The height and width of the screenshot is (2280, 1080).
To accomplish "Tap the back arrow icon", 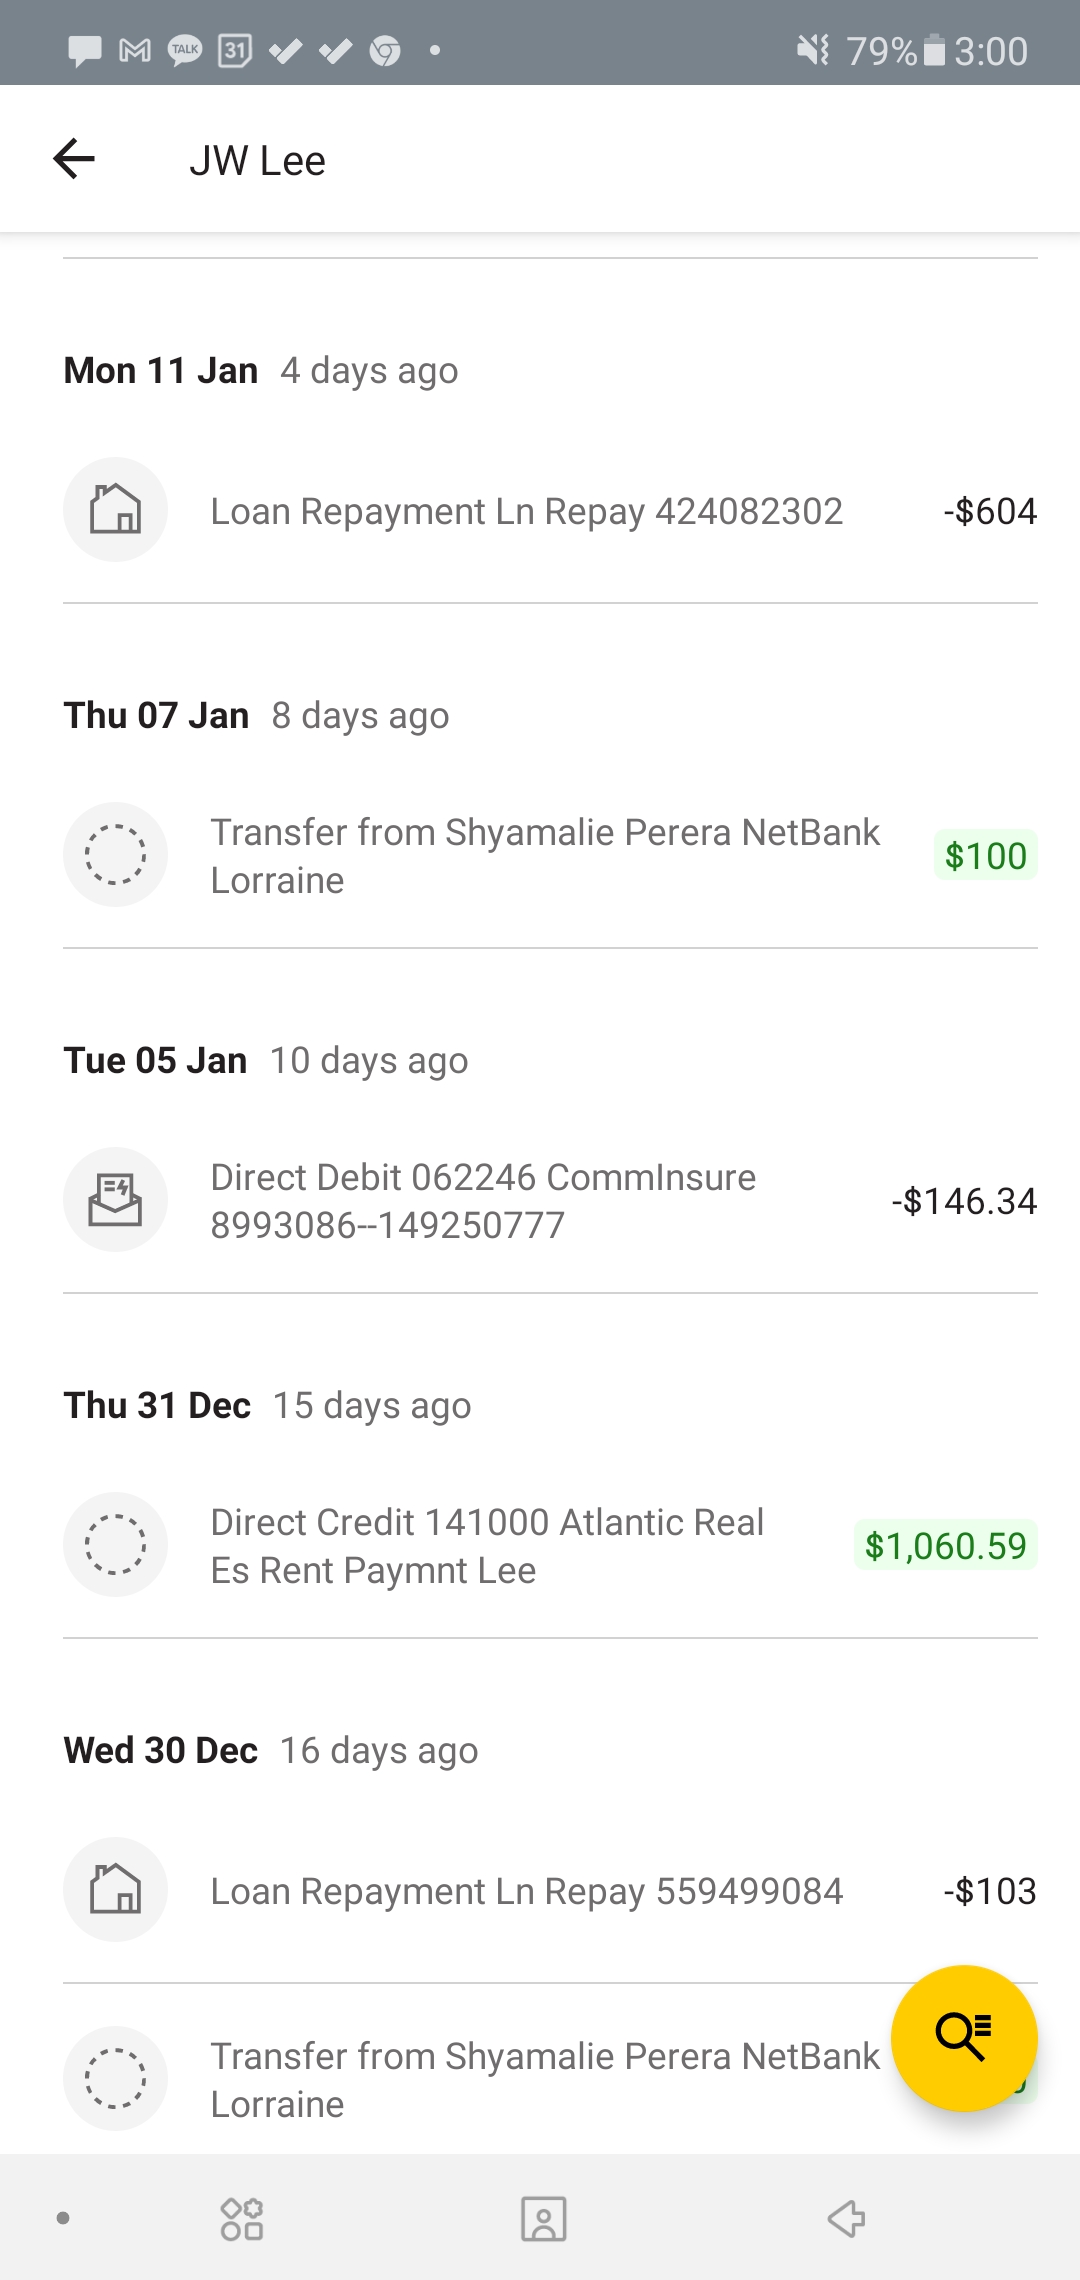I will pyautogui.click(x=74, y=159).
